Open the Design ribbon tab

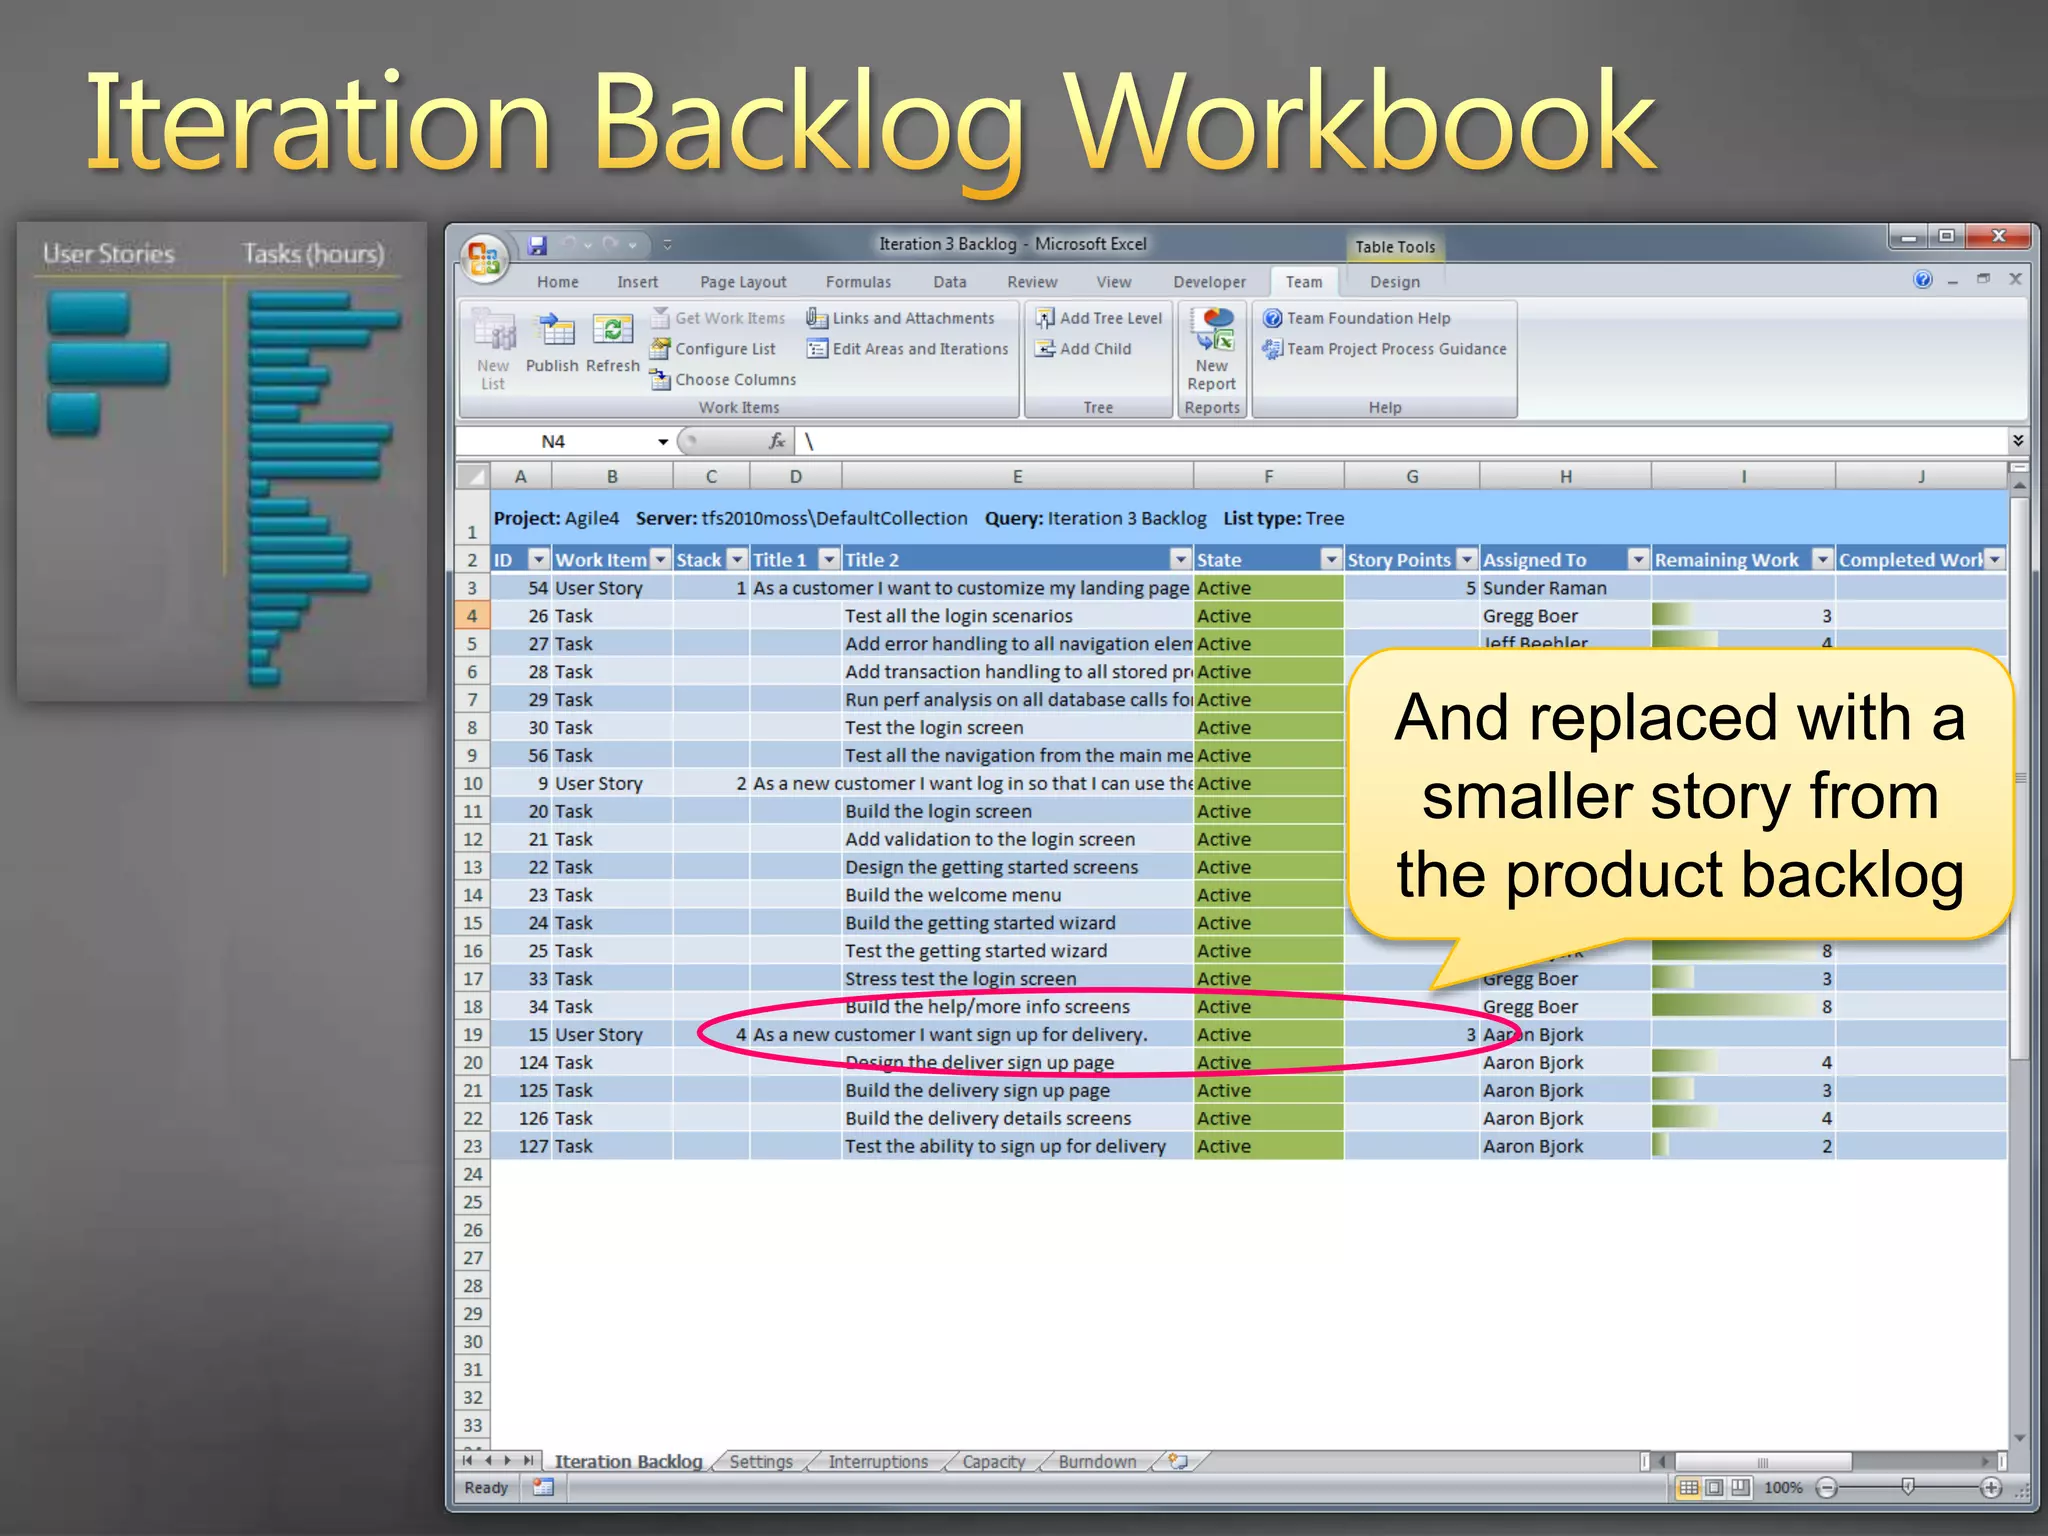point(1394,282)
